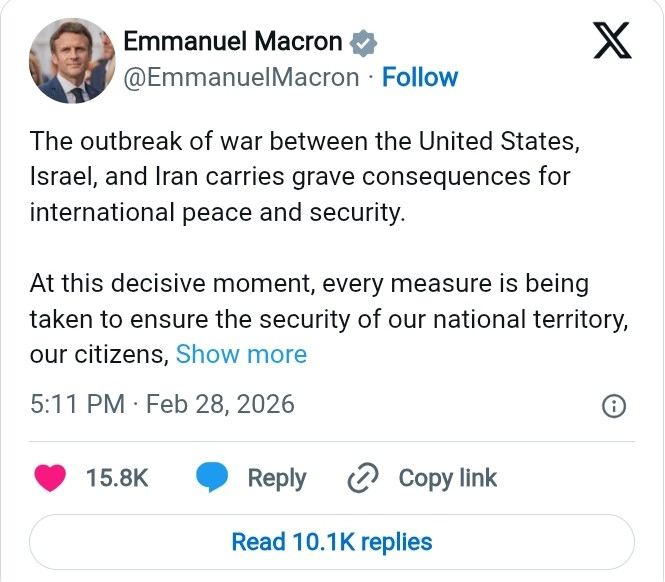
Task: Open the 5:11 PM timestamp link
Action: pos(77,404)
